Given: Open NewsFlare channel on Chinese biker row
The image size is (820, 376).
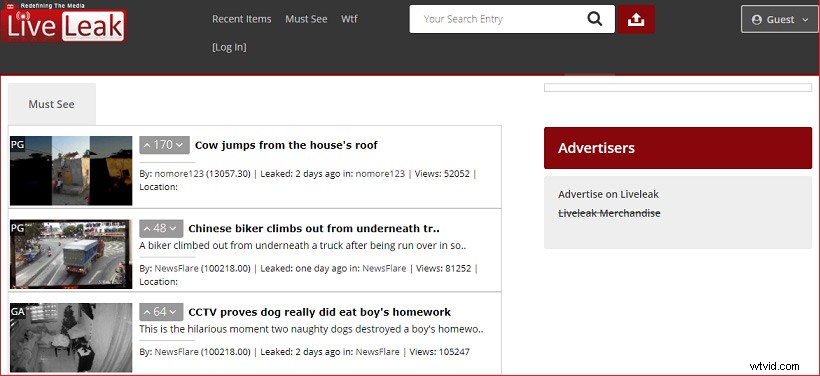Looking at the screenshot, I should pos(384,268).
